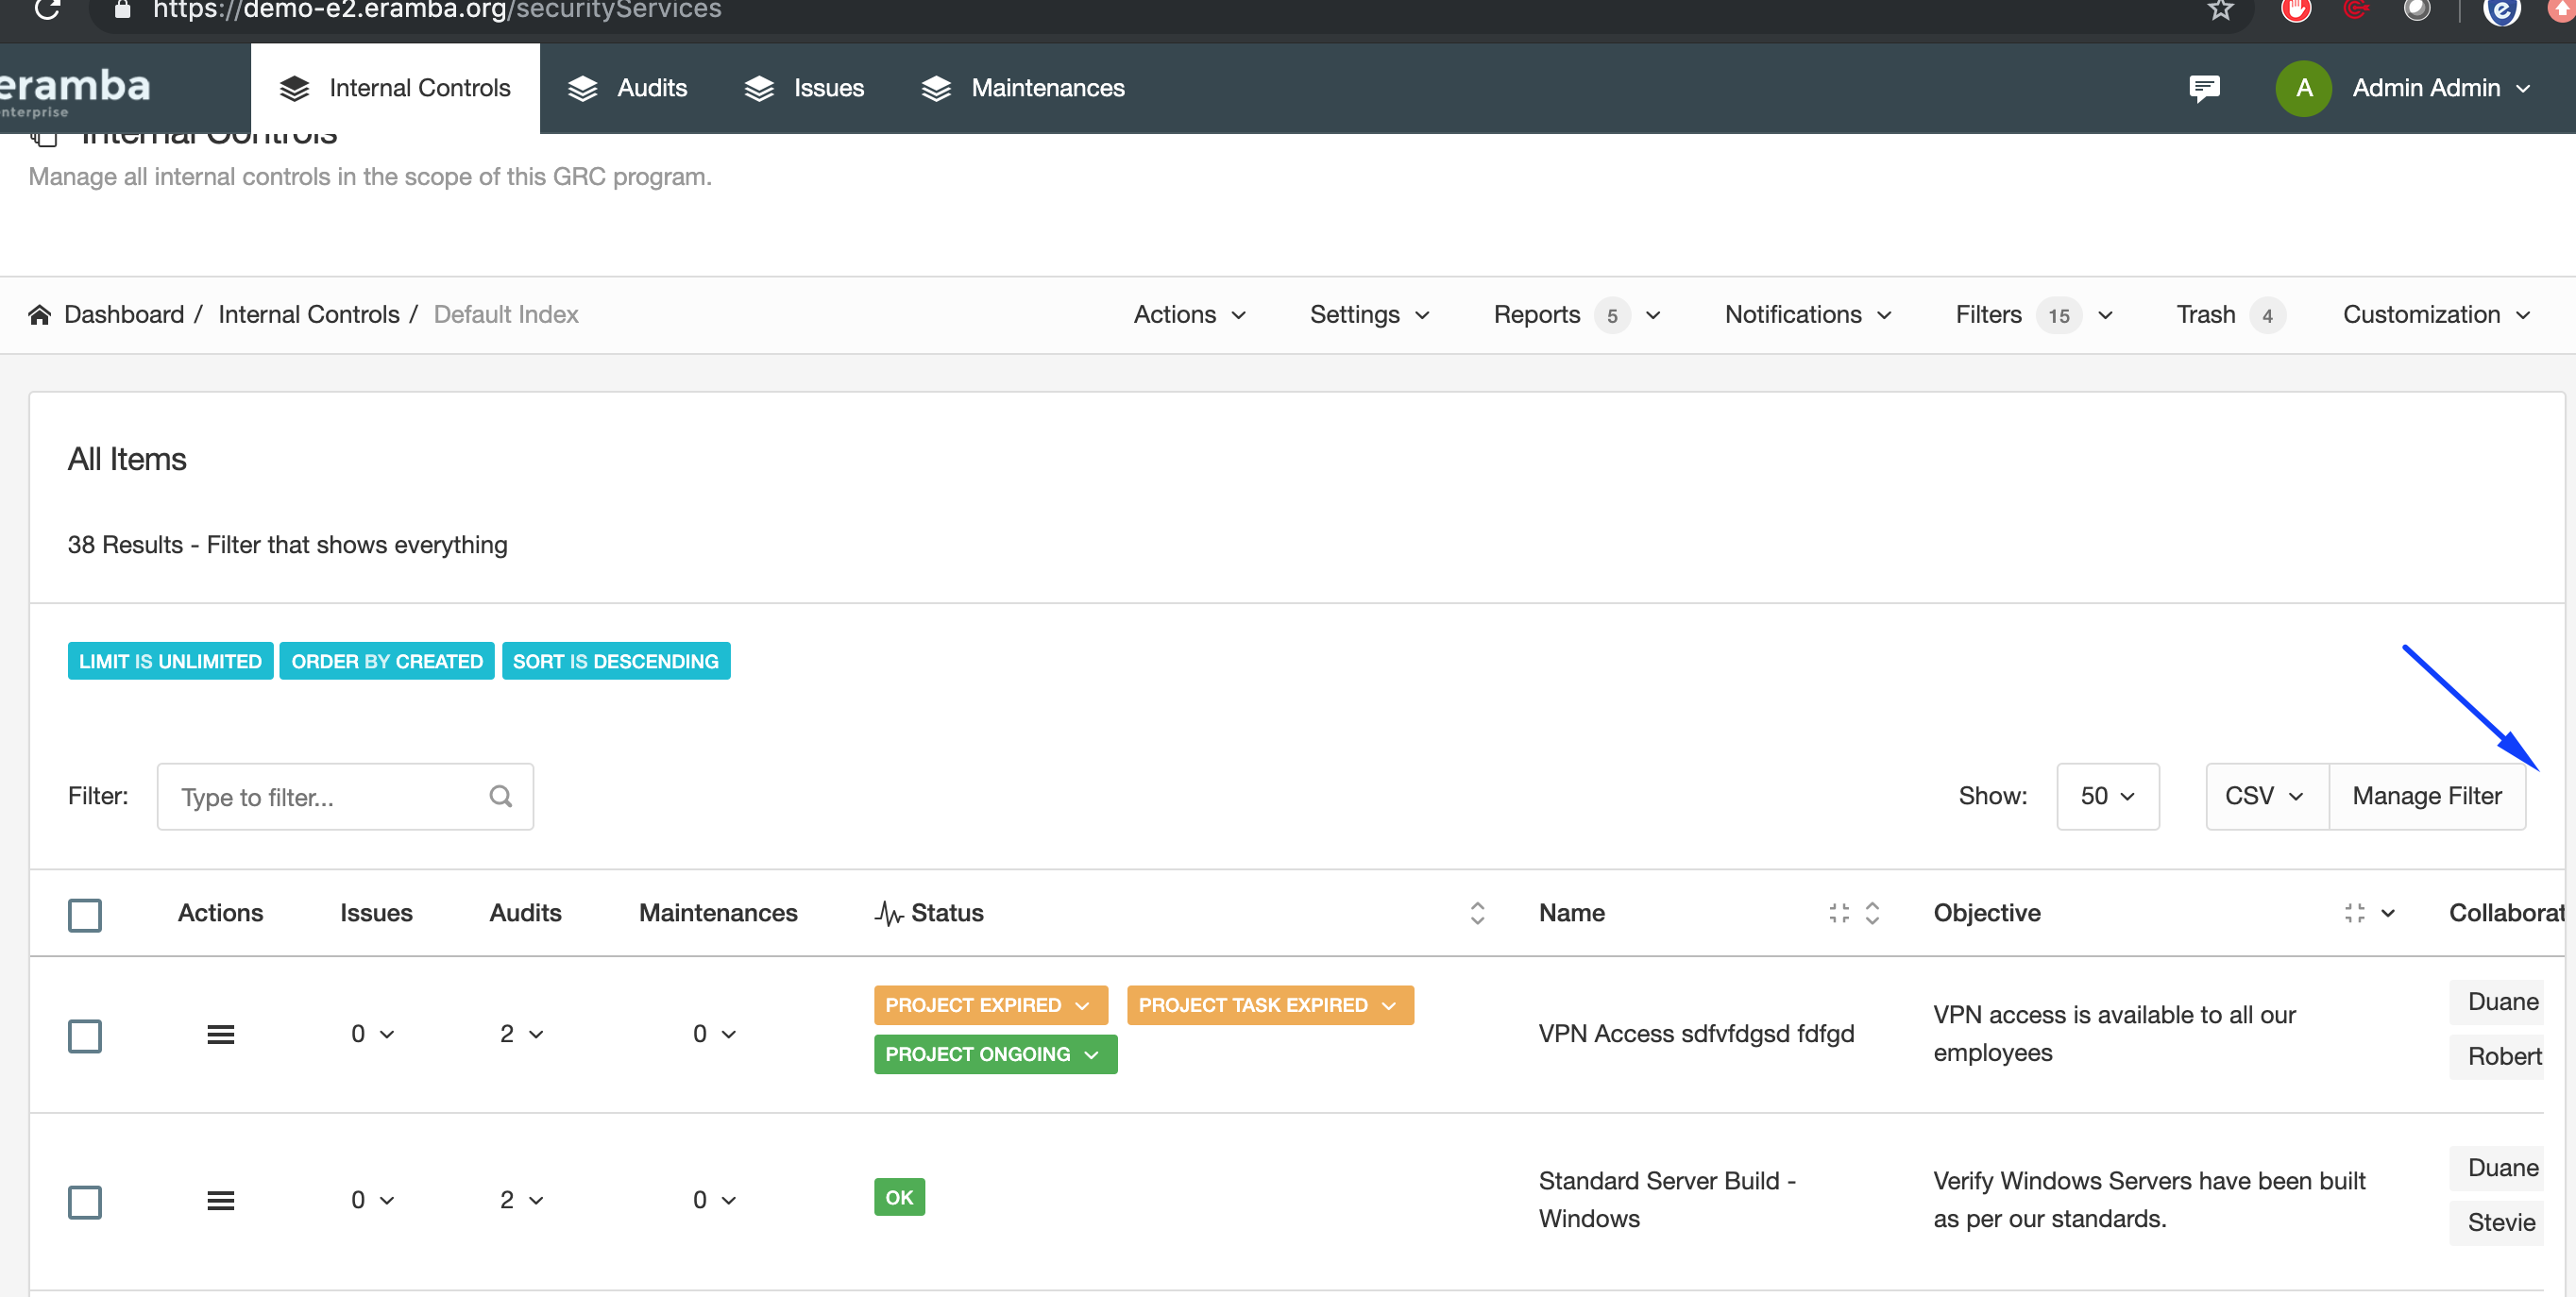Click collaborator tag 'Stevie'
The width and height of the screenshot is (2576, 1297).
[x=2498, y=1222]
